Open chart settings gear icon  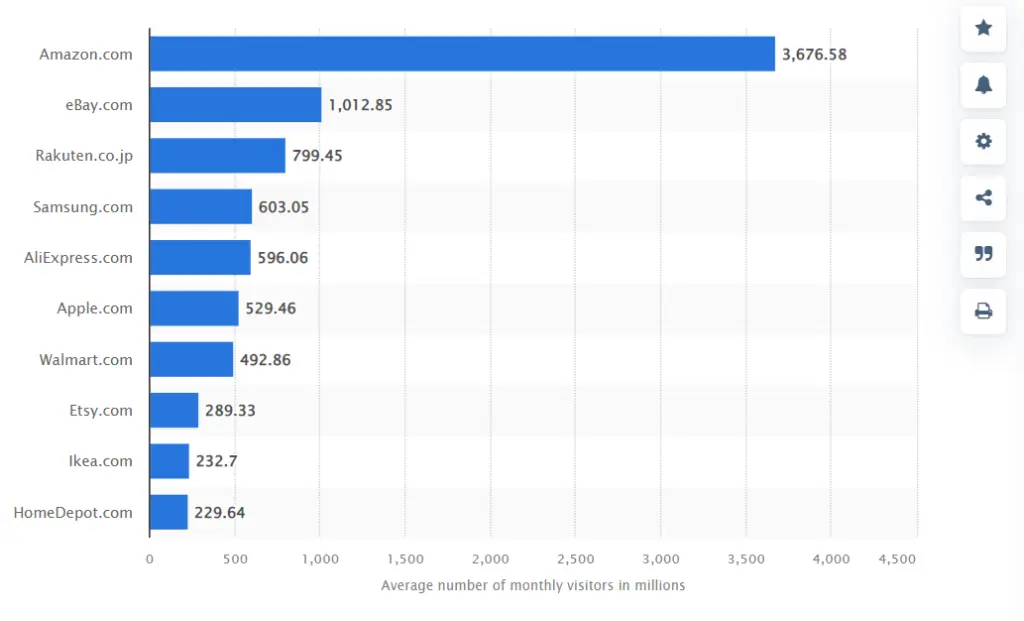pos(983,141)
